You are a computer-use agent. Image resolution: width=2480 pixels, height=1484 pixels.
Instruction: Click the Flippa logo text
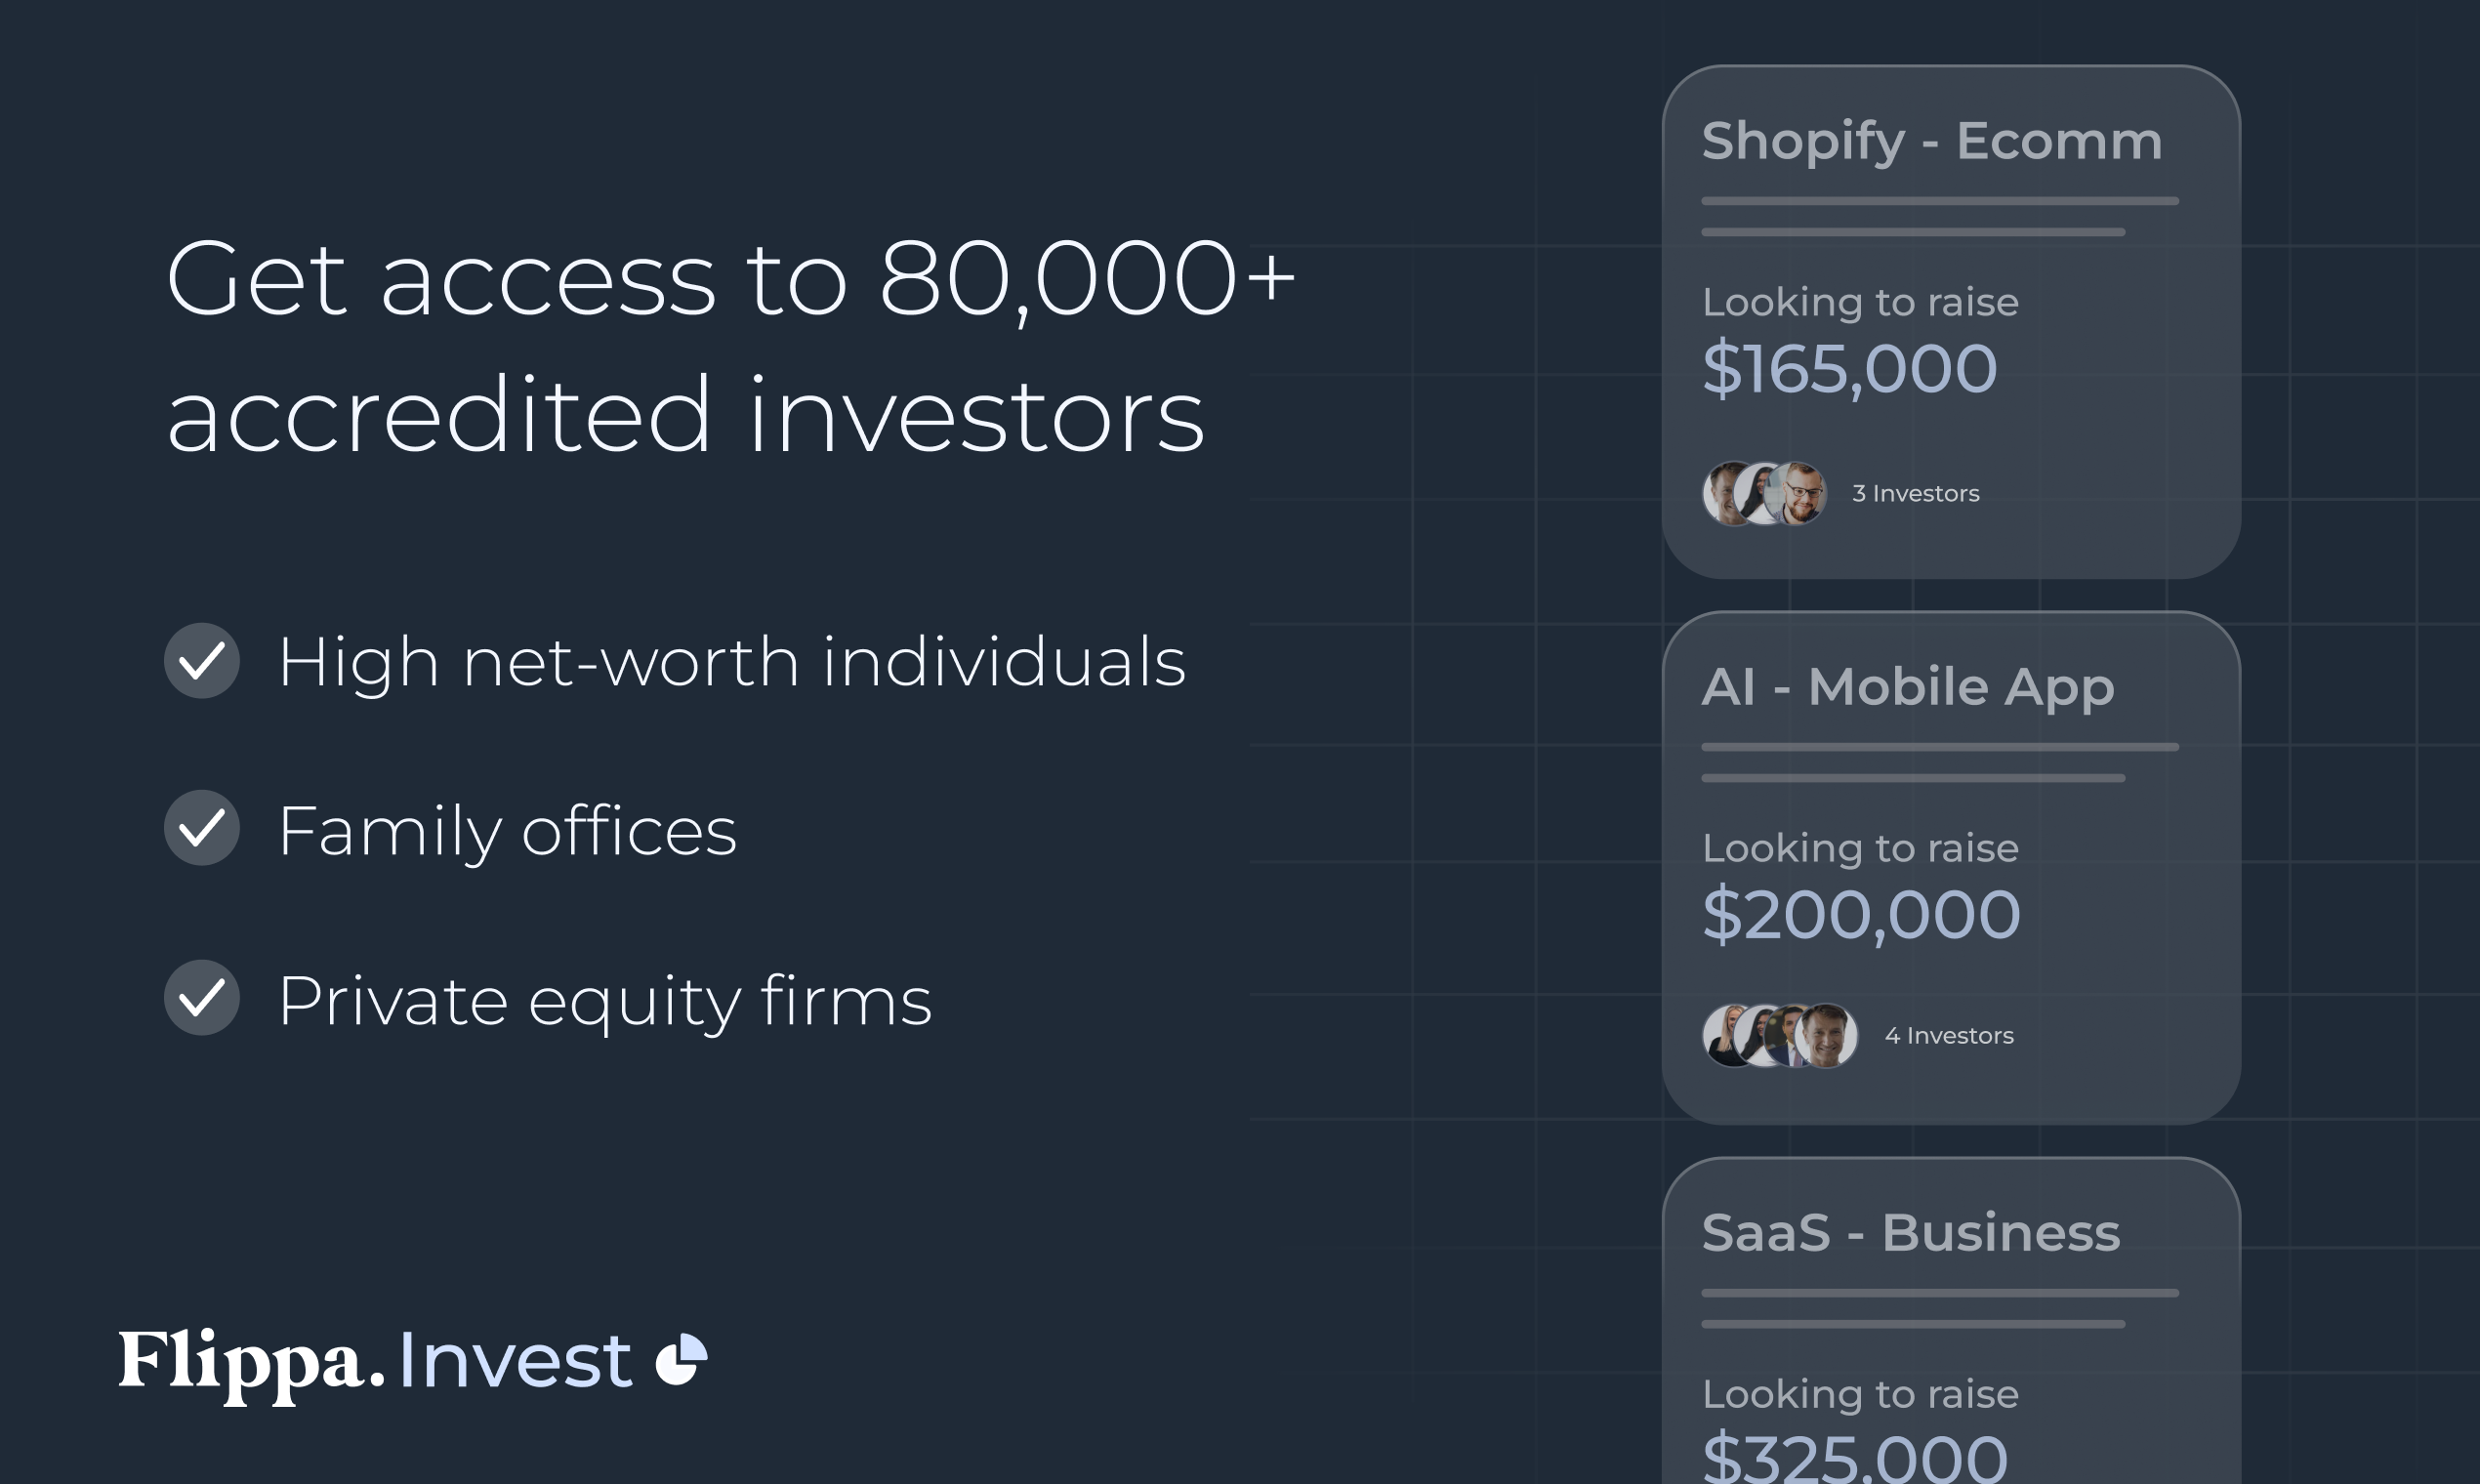coord(252,1364)
